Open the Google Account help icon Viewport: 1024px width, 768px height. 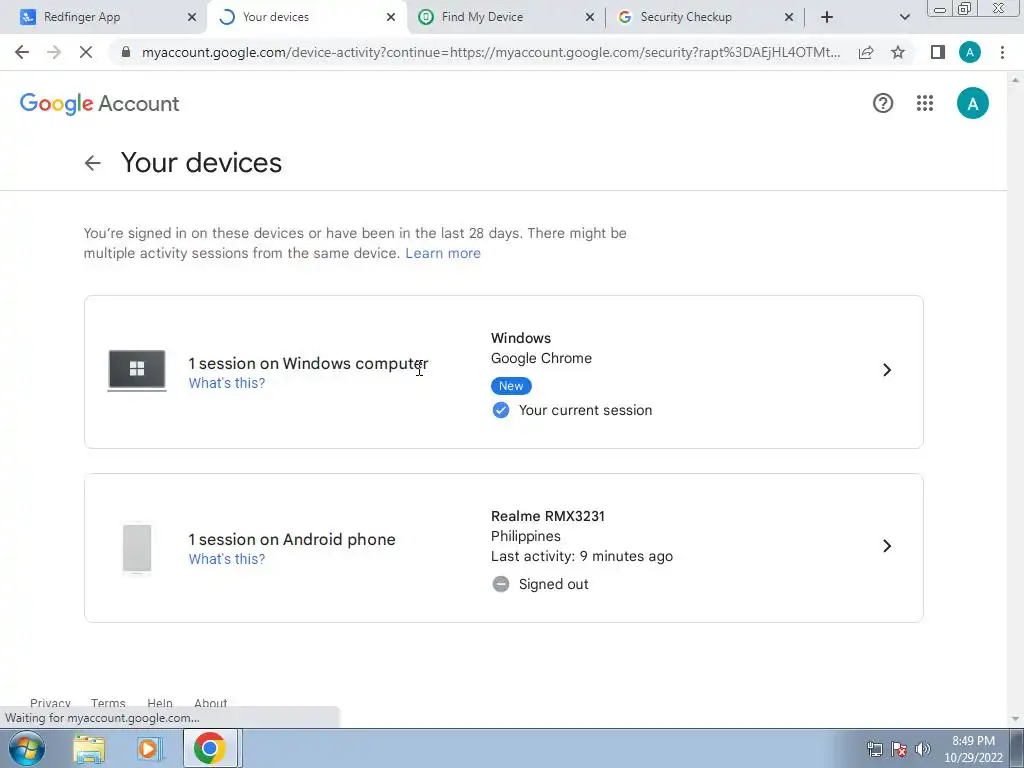point(883,103)
